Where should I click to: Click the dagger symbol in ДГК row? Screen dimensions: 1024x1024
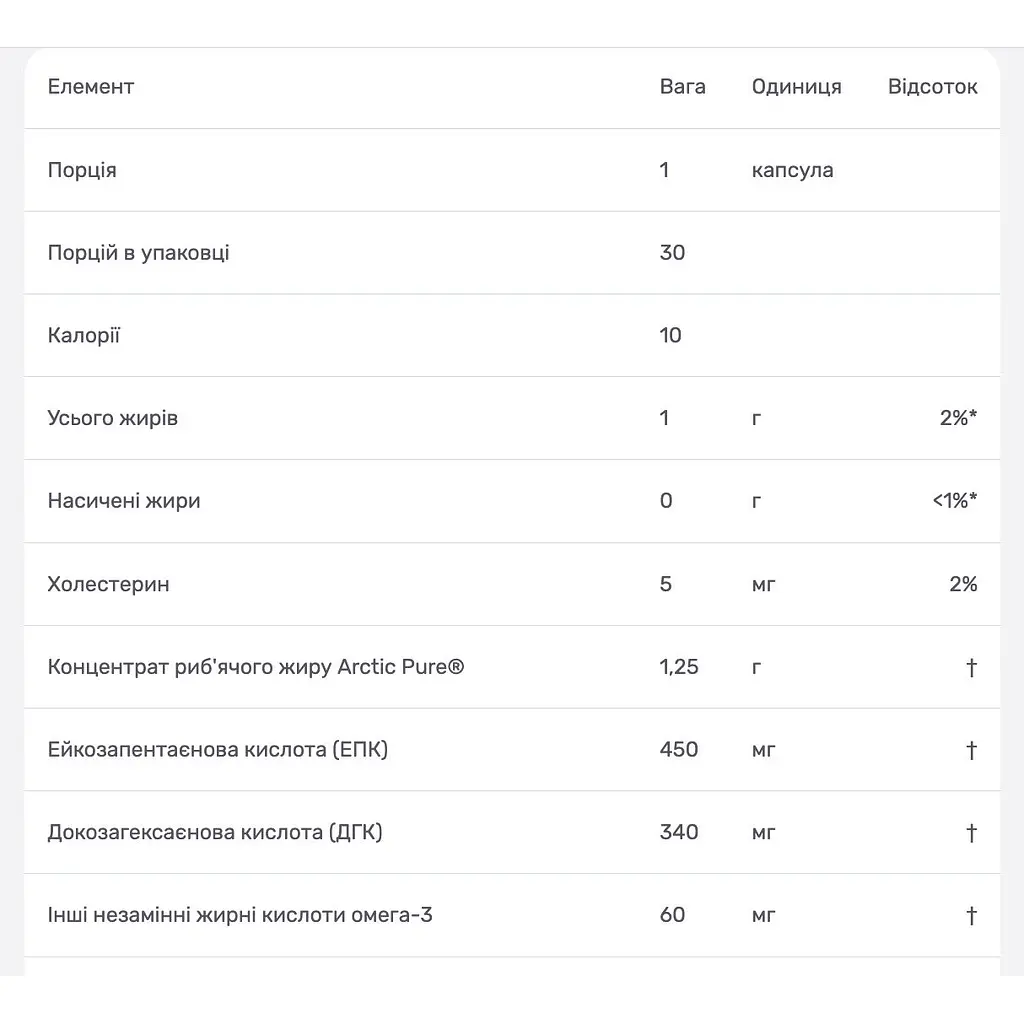pos(971,833)
